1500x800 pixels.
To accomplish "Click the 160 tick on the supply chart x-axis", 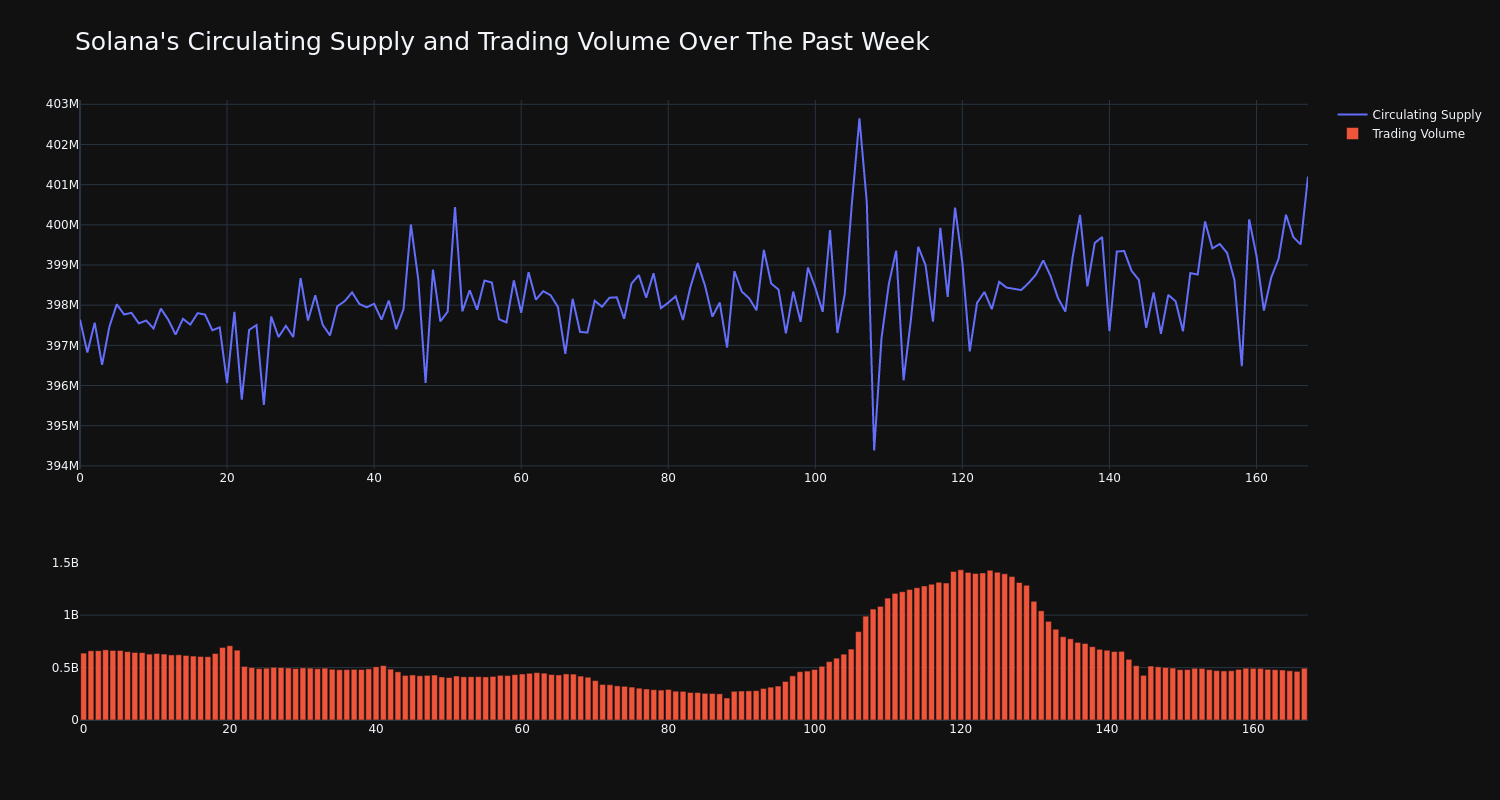I will coord(1256,478).
